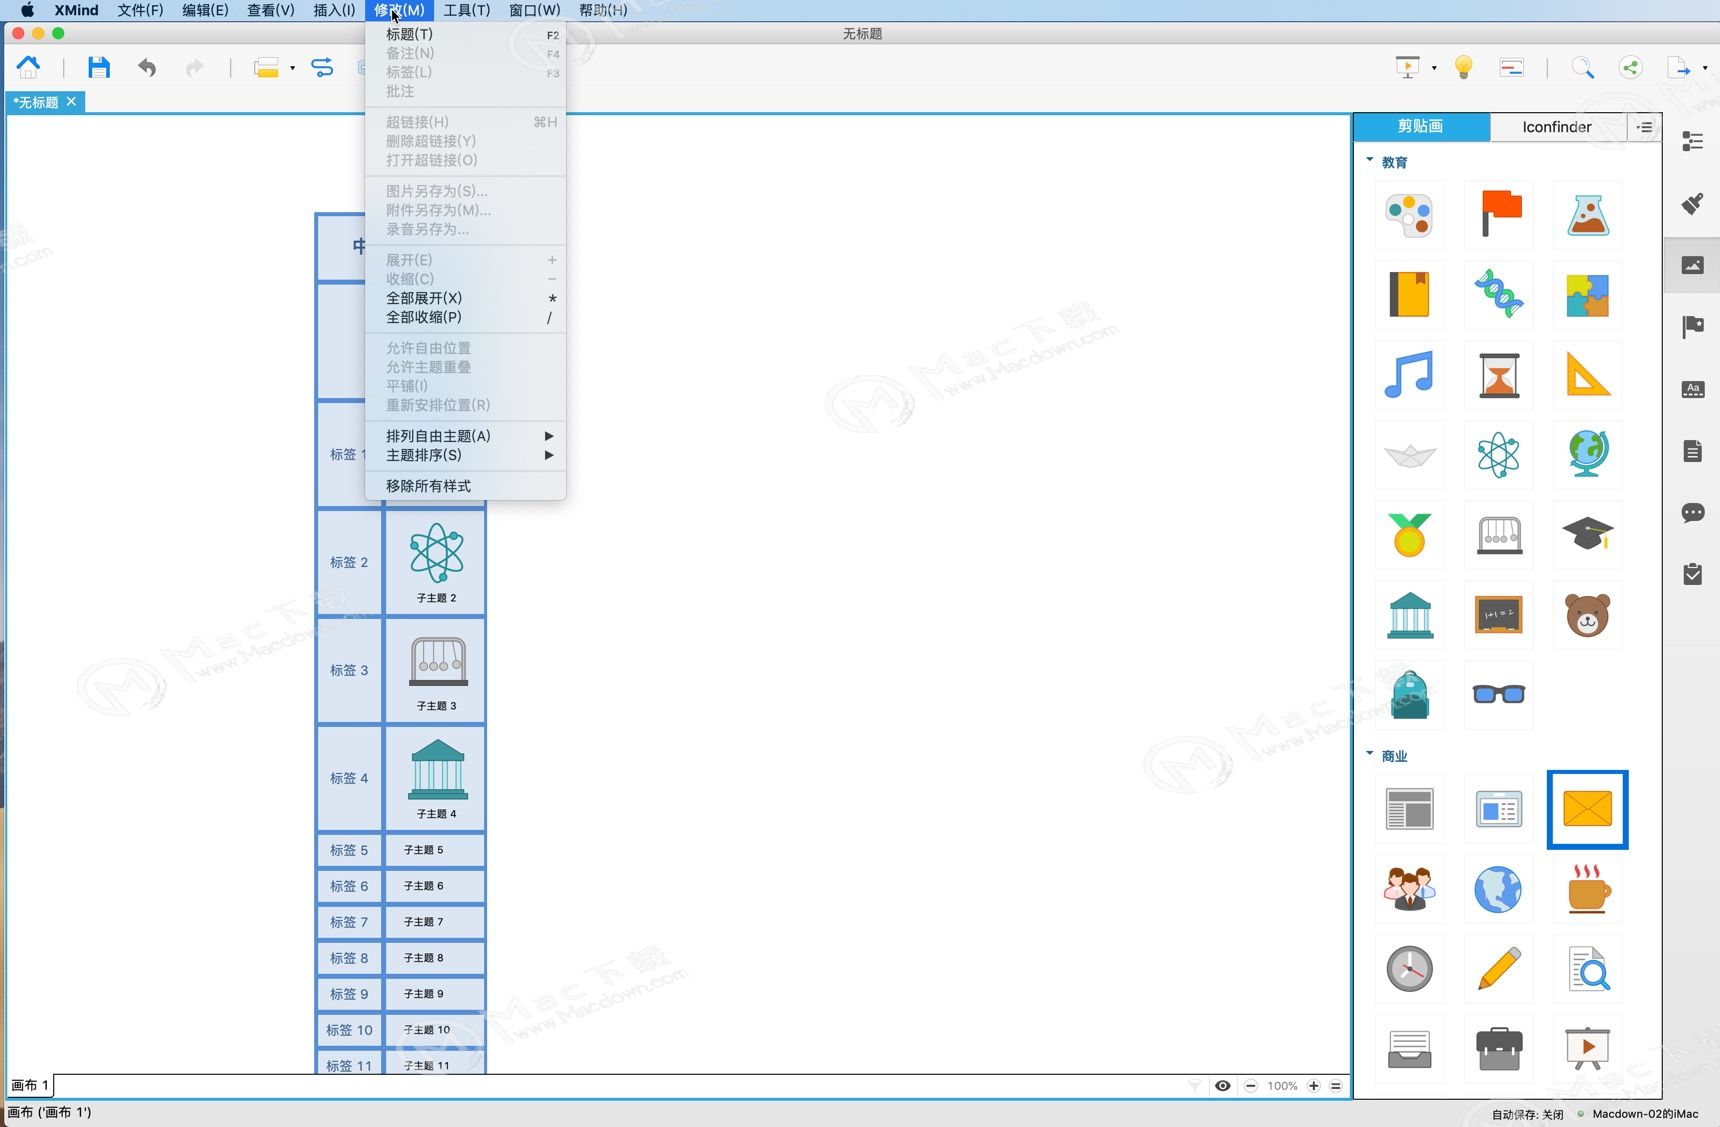
Task: Select the 子主题 2 atom cell
Action: pyautogui.click(x=436, y=562)
